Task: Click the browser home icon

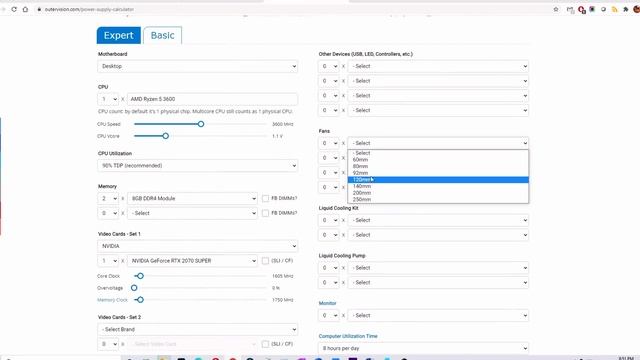Action: (25, 9)
